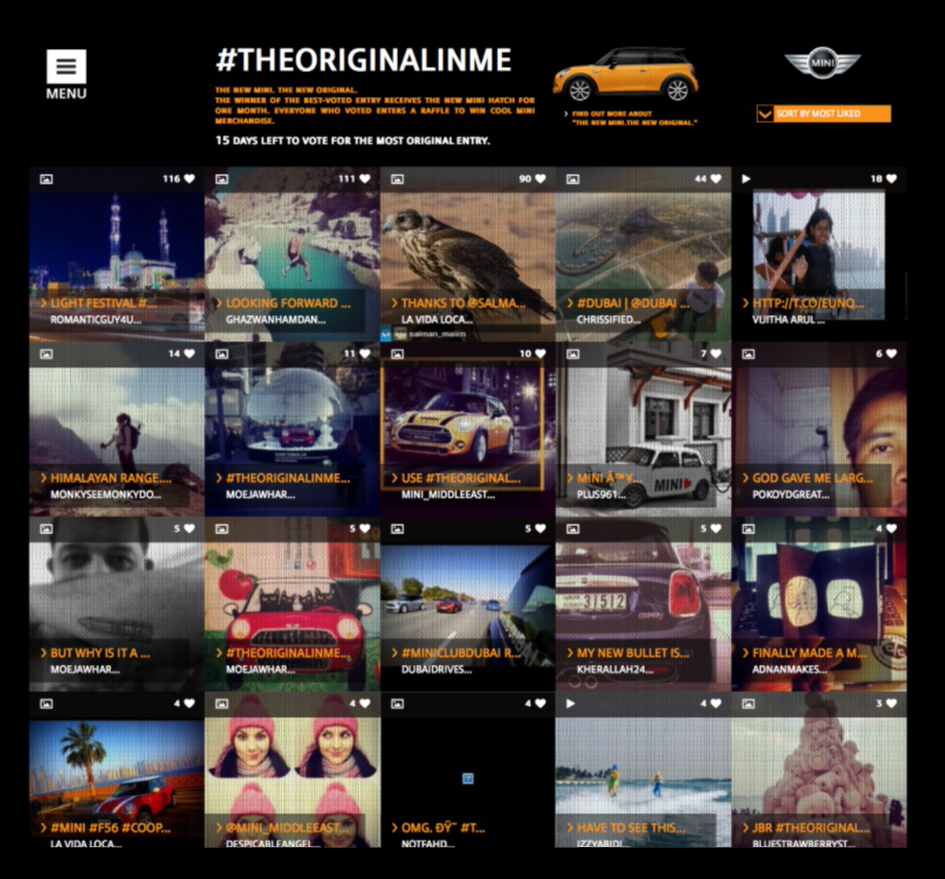945x879 pixels.
Task: Open the hamburger MENU icon
Action: pos(66,66)
